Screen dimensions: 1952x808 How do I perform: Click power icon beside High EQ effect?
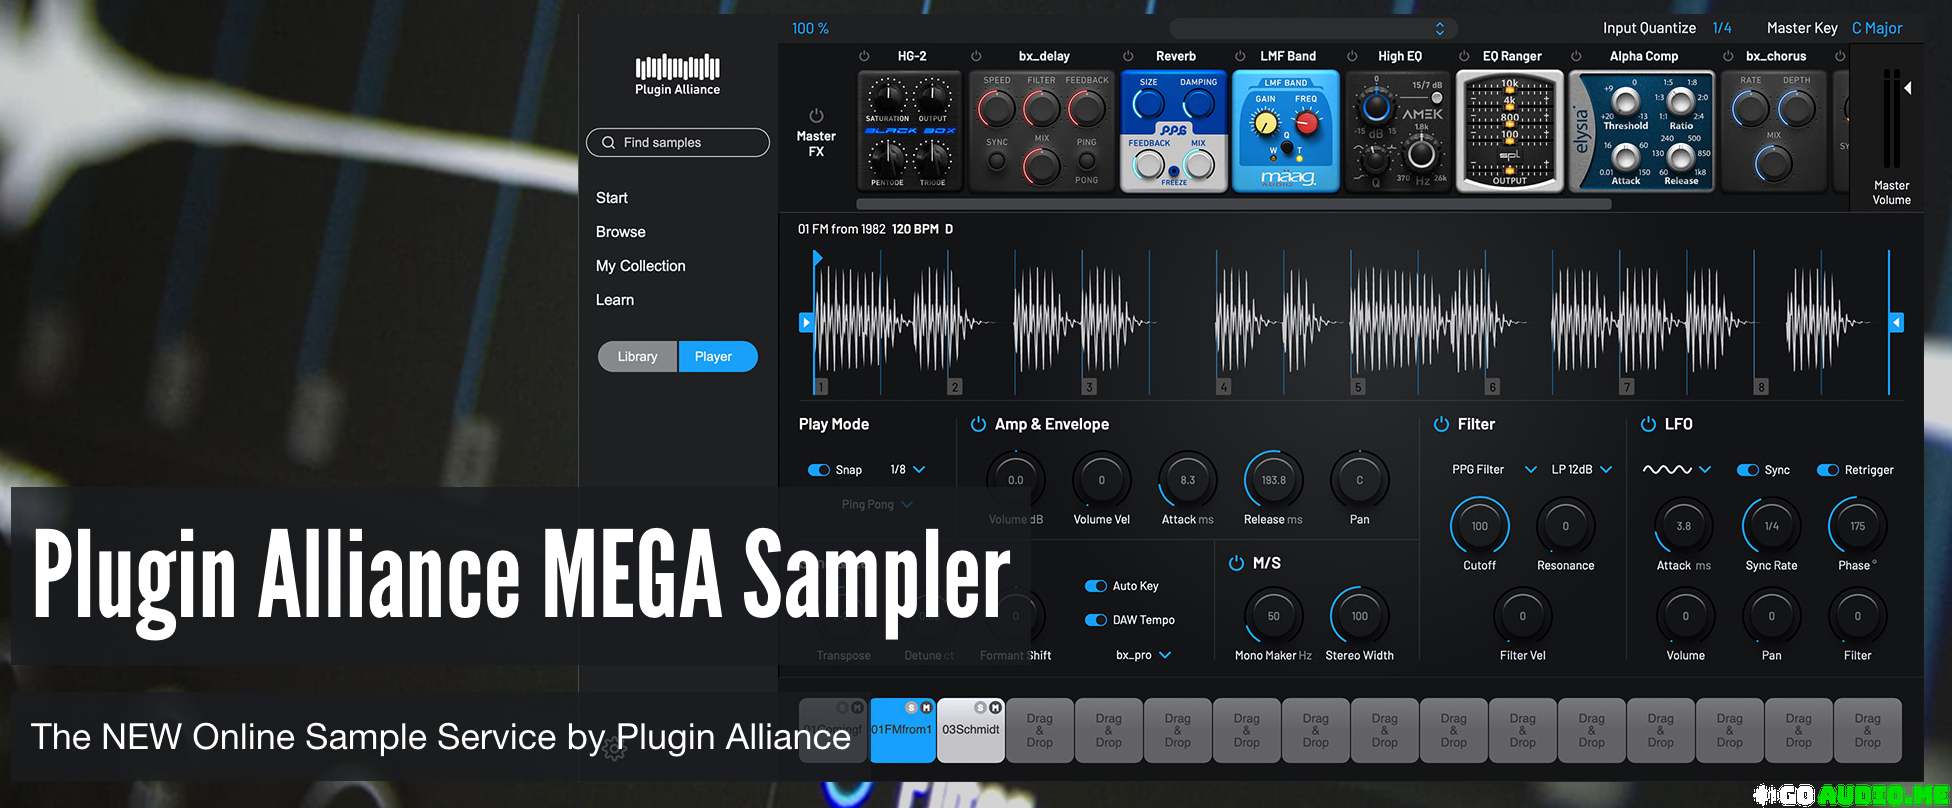point(1352,56)
